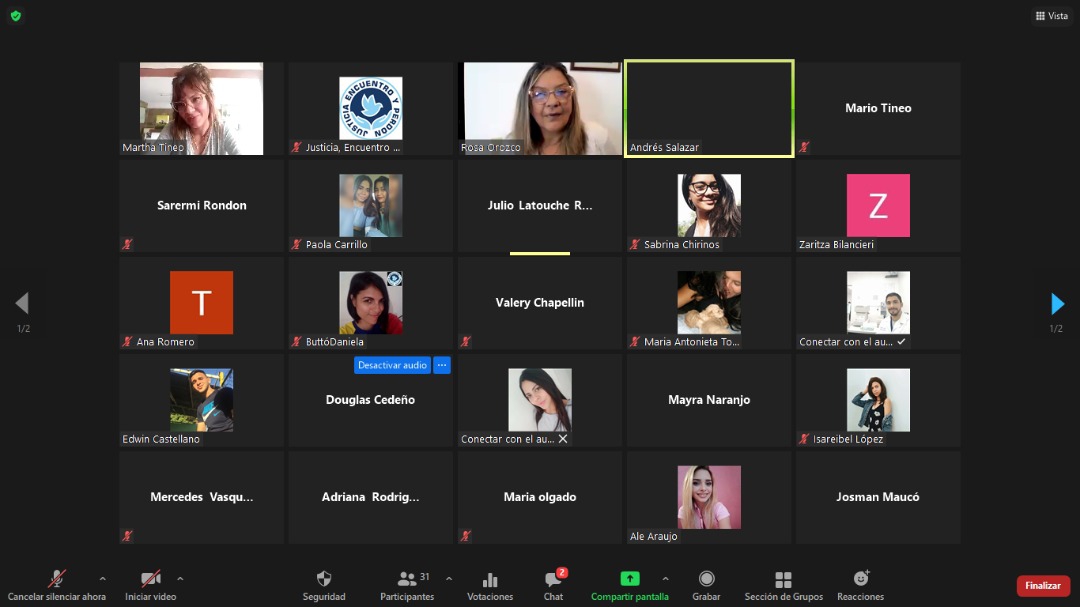Screen dimensions: 1080x607
Task: Click the Zaritza Bilancieri name label
Action: pos(836,245)
